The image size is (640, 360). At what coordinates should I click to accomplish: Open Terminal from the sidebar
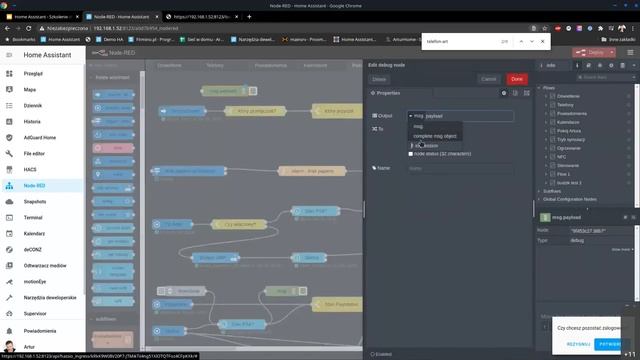point(42,218)
